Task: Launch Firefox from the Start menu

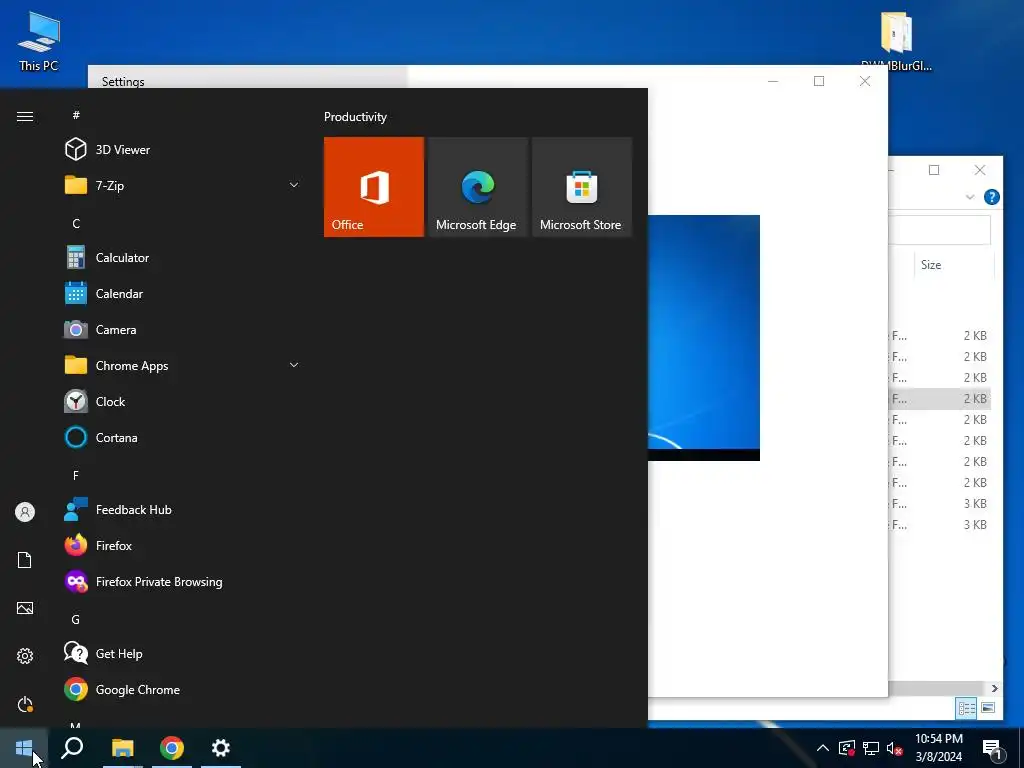Action: click(183, 545)
